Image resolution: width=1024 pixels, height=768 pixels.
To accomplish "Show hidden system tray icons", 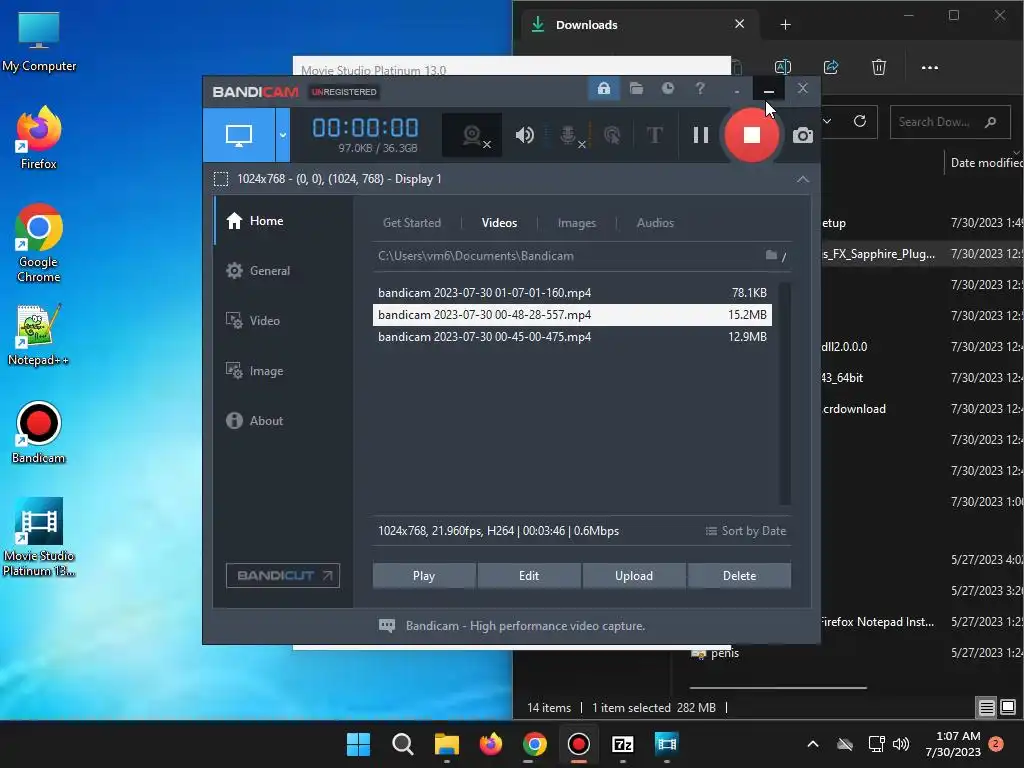I will [x=812, y=744].
